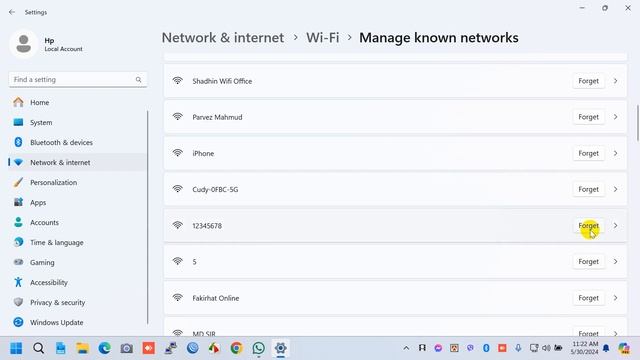
Task: Forget the Cudy-0FBC-5G network
Action: click(588, 189)
